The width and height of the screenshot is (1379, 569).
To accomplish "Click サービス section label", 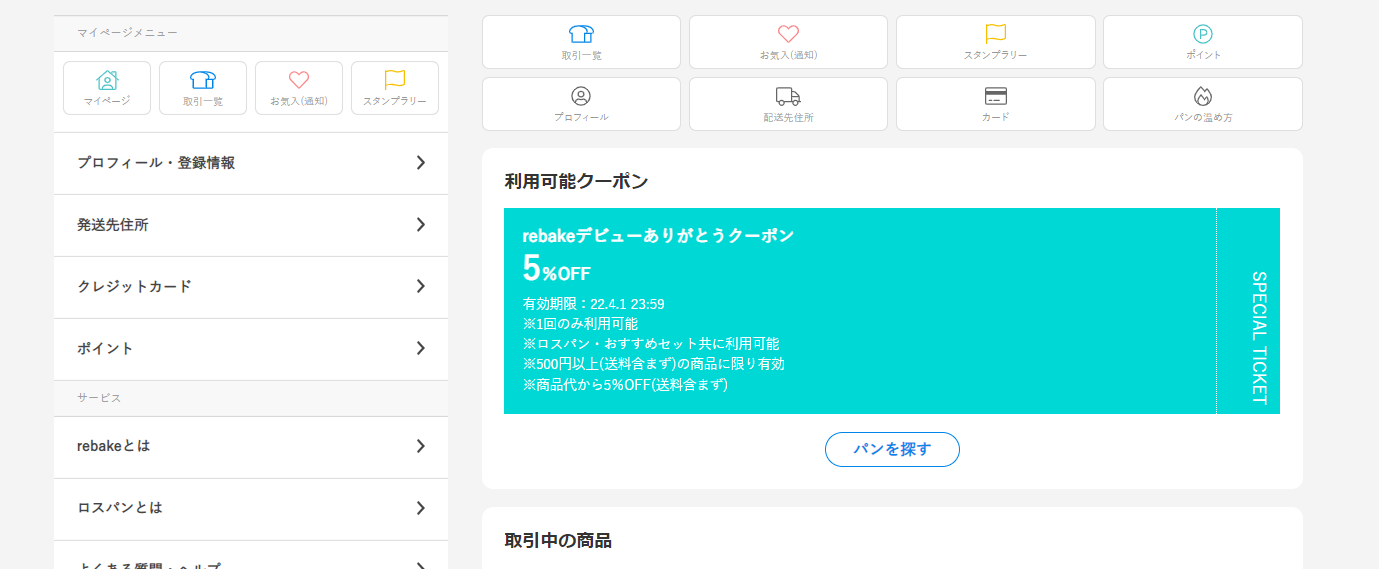I will [x=99, y=398].
